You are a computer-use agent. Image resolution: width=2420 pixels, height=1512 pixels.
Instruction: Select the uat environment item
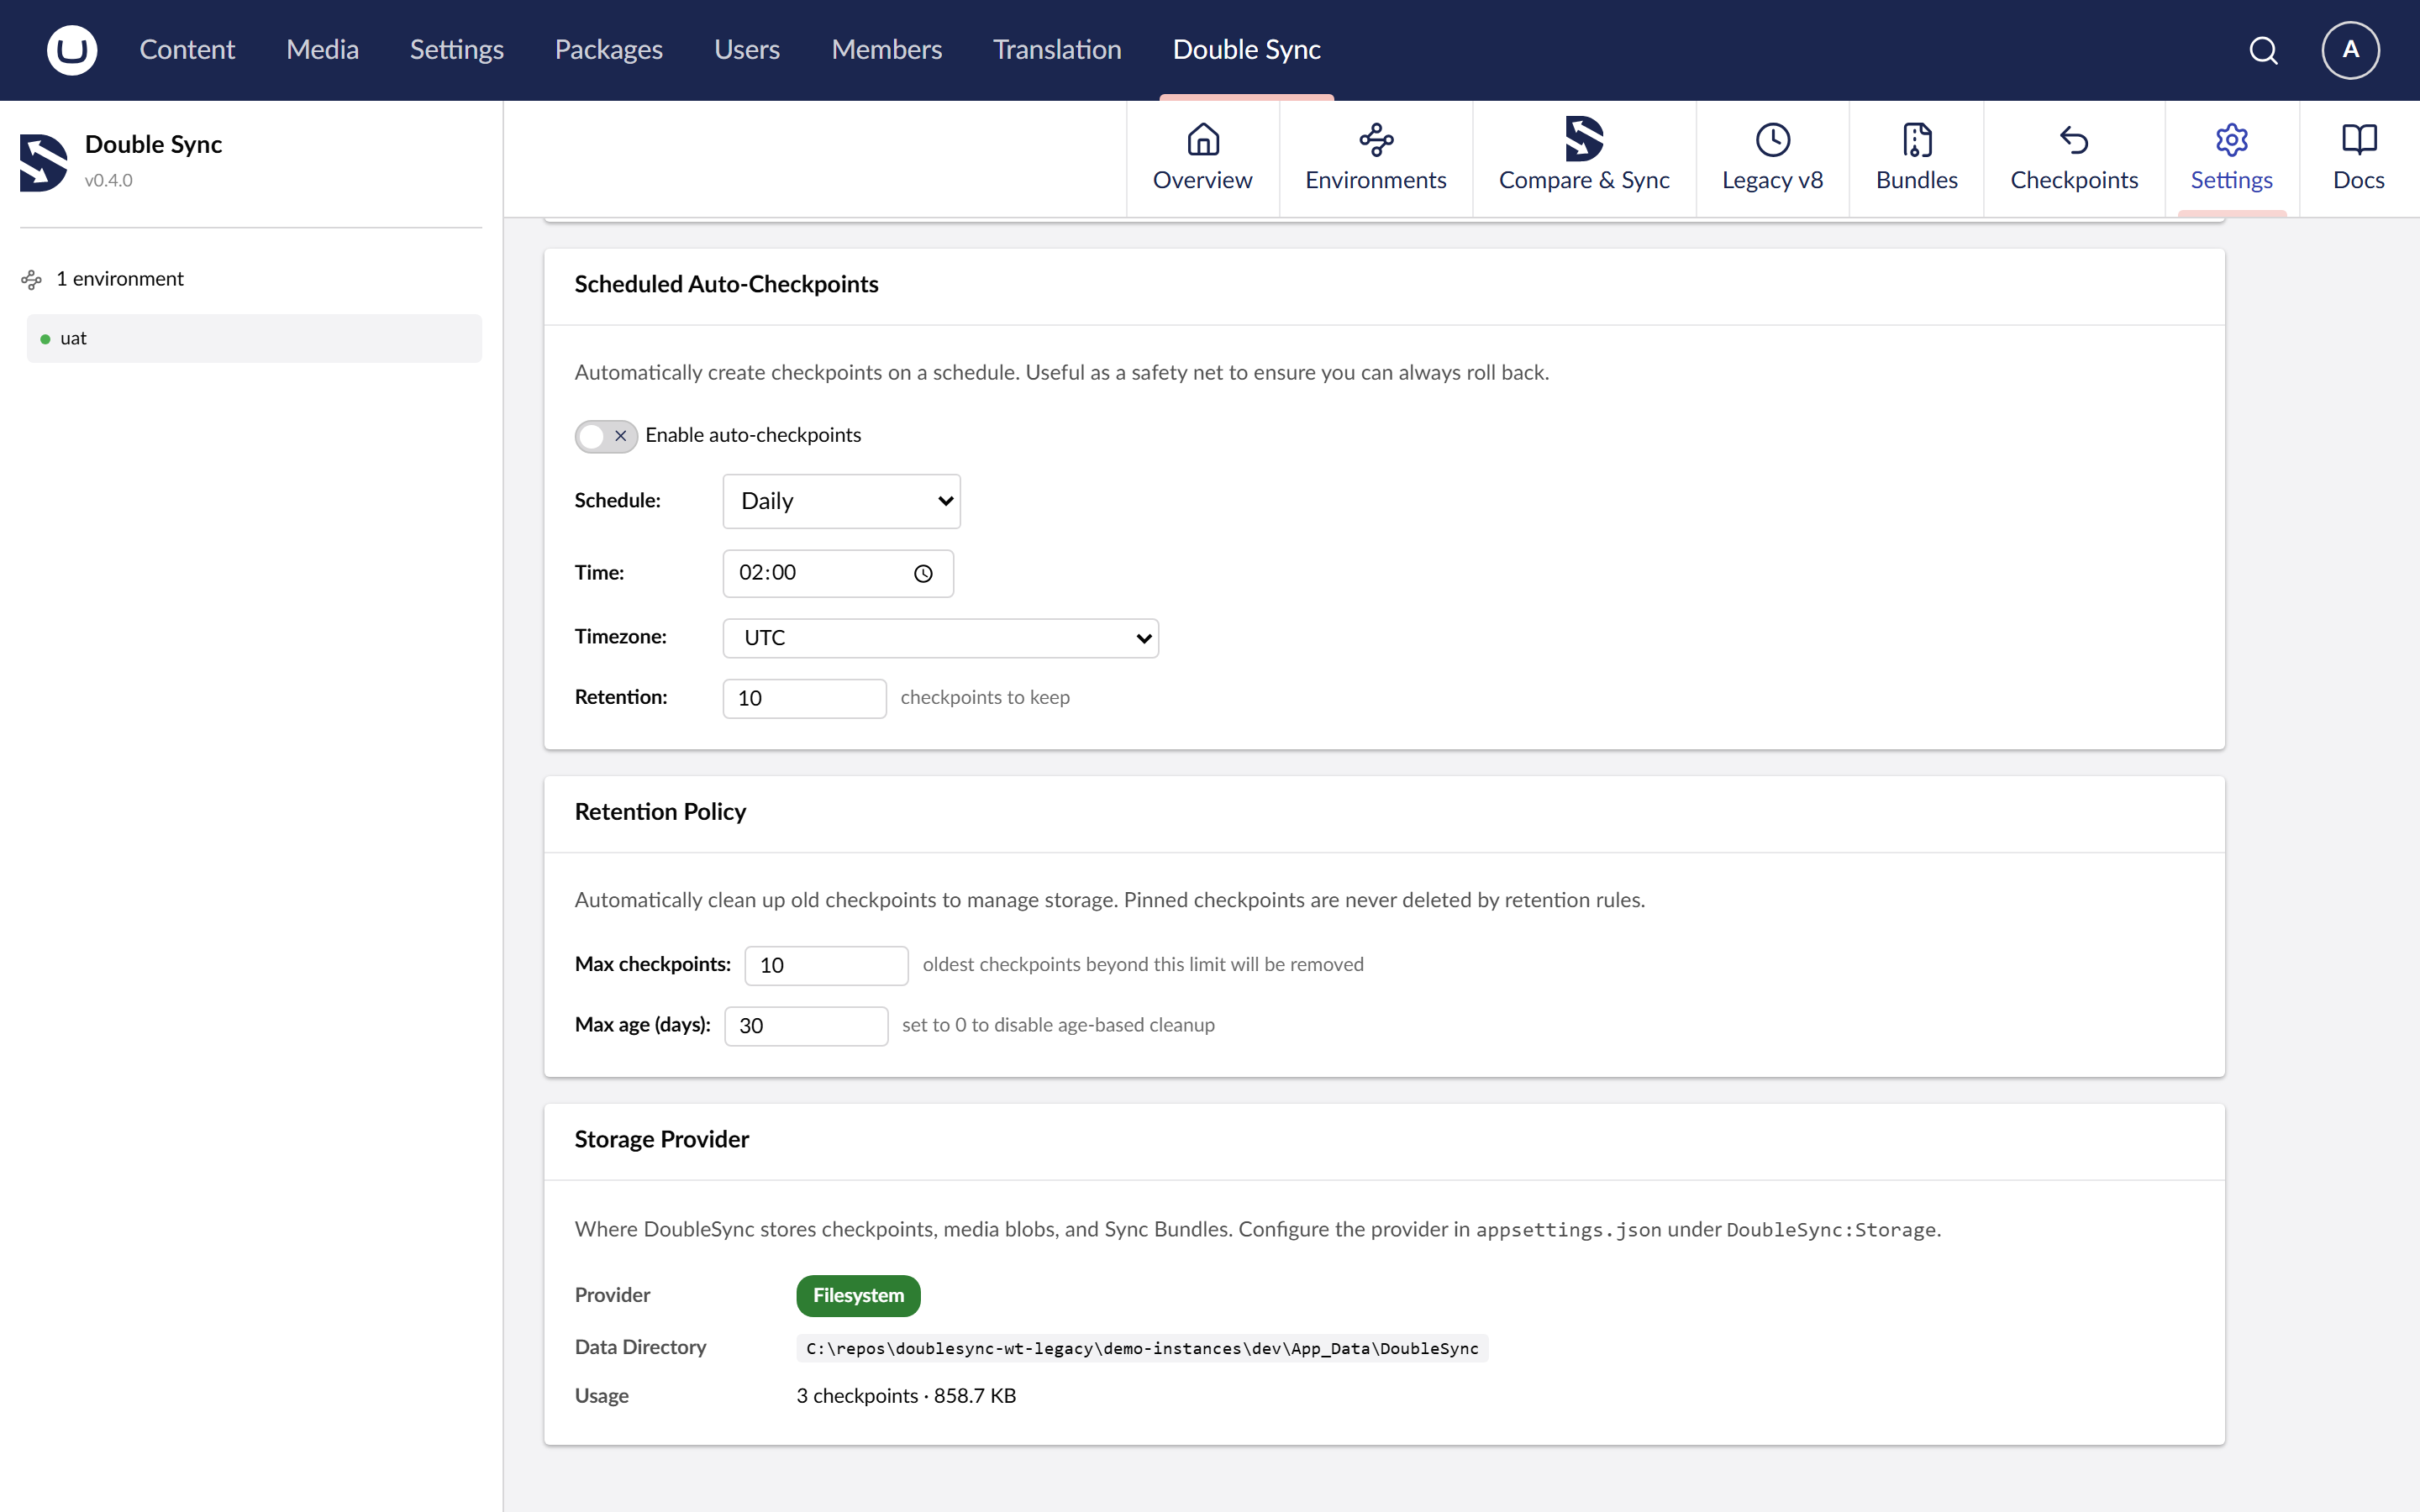coord(254,339)
